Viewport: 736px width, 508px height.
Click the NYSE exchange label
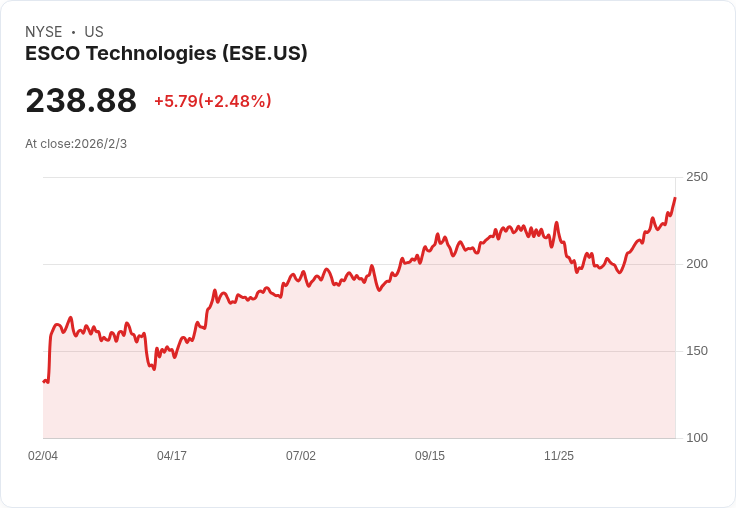click(44, 32)
